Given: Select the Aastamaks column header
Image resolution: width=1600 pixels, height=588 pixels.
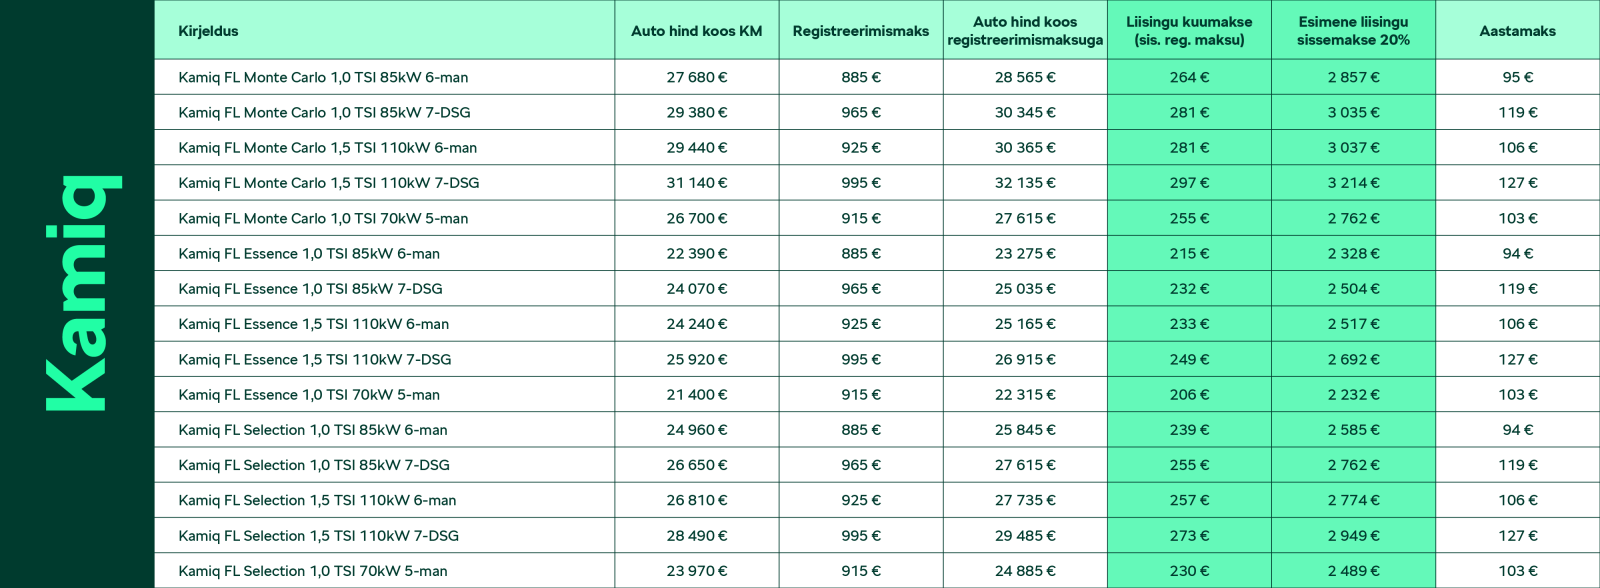Looking at the screenshot, I should [x=1517, y=30].
